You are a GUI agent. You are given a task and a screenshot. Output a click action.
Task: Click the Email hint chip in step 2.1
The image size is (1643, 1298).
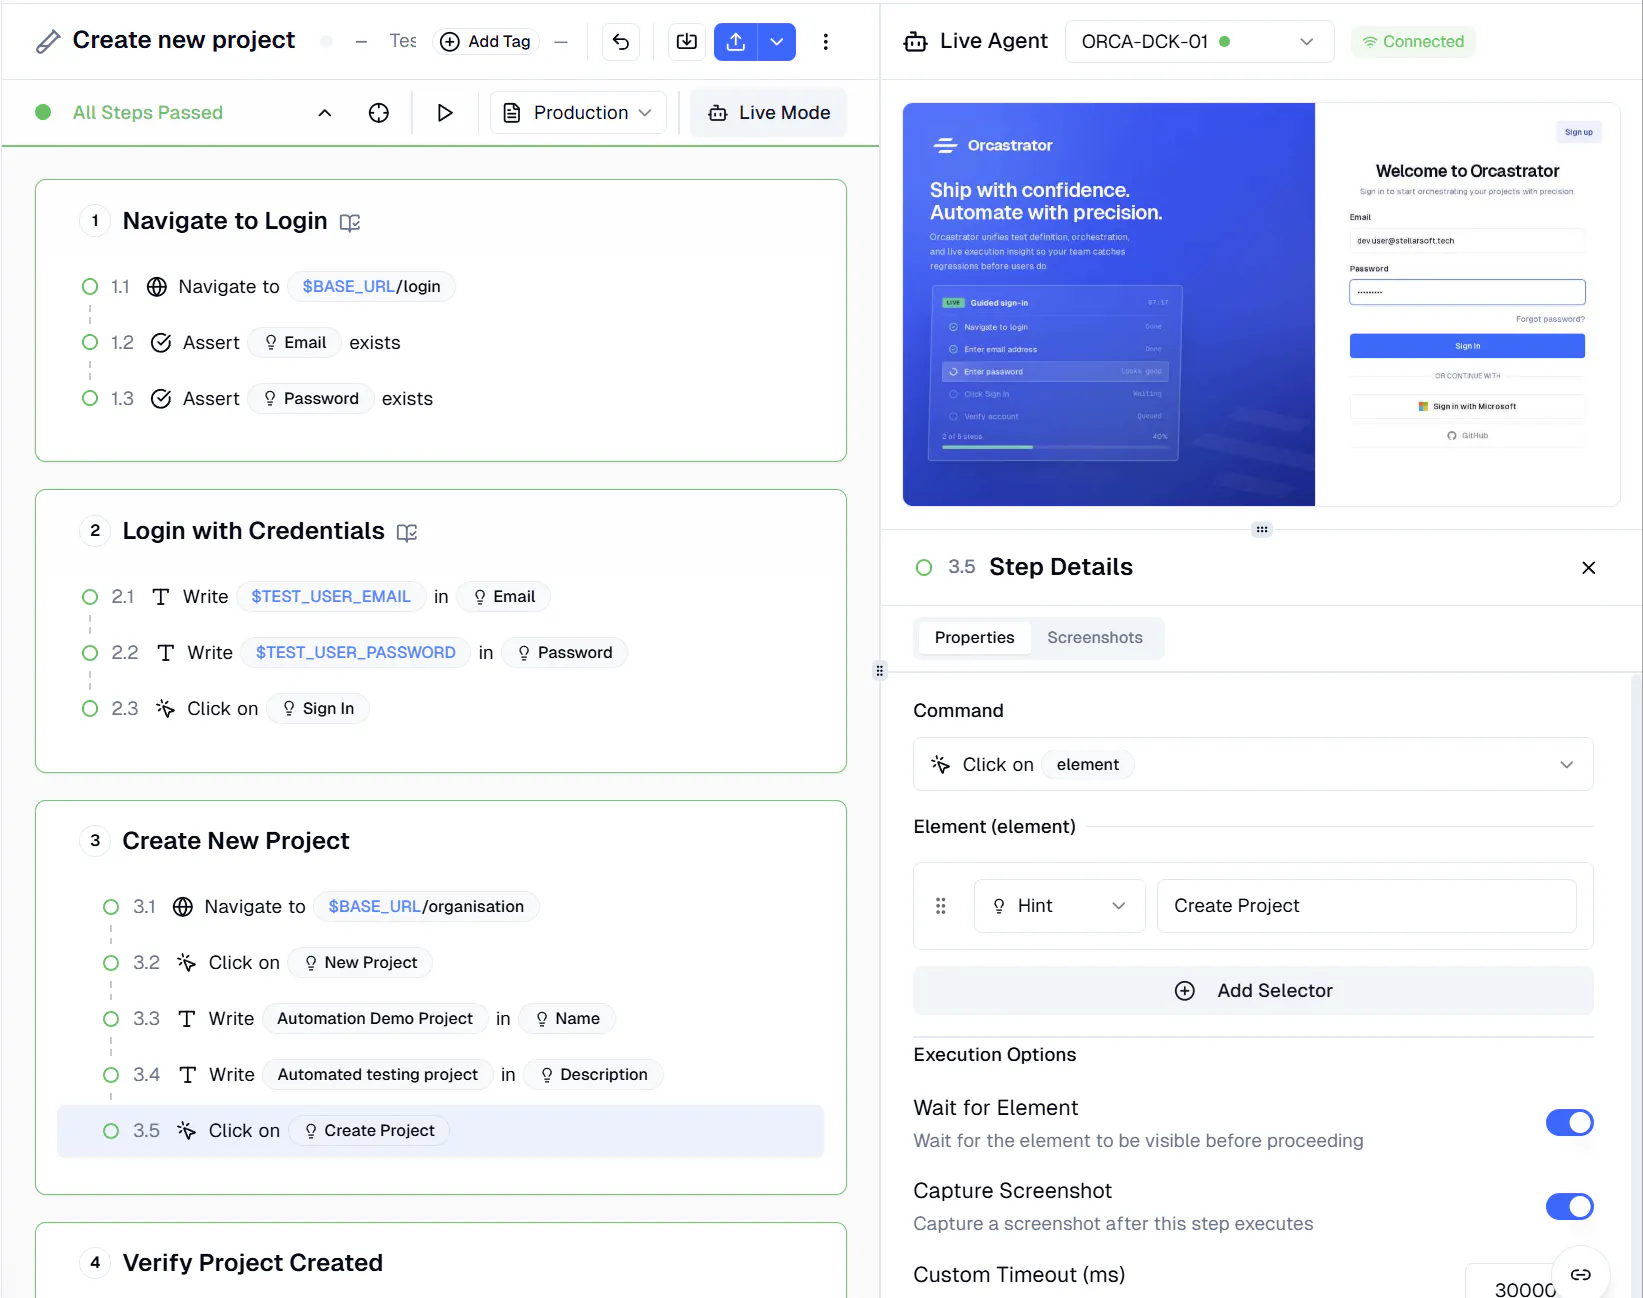pyautogui.click(x=504, y=597)
